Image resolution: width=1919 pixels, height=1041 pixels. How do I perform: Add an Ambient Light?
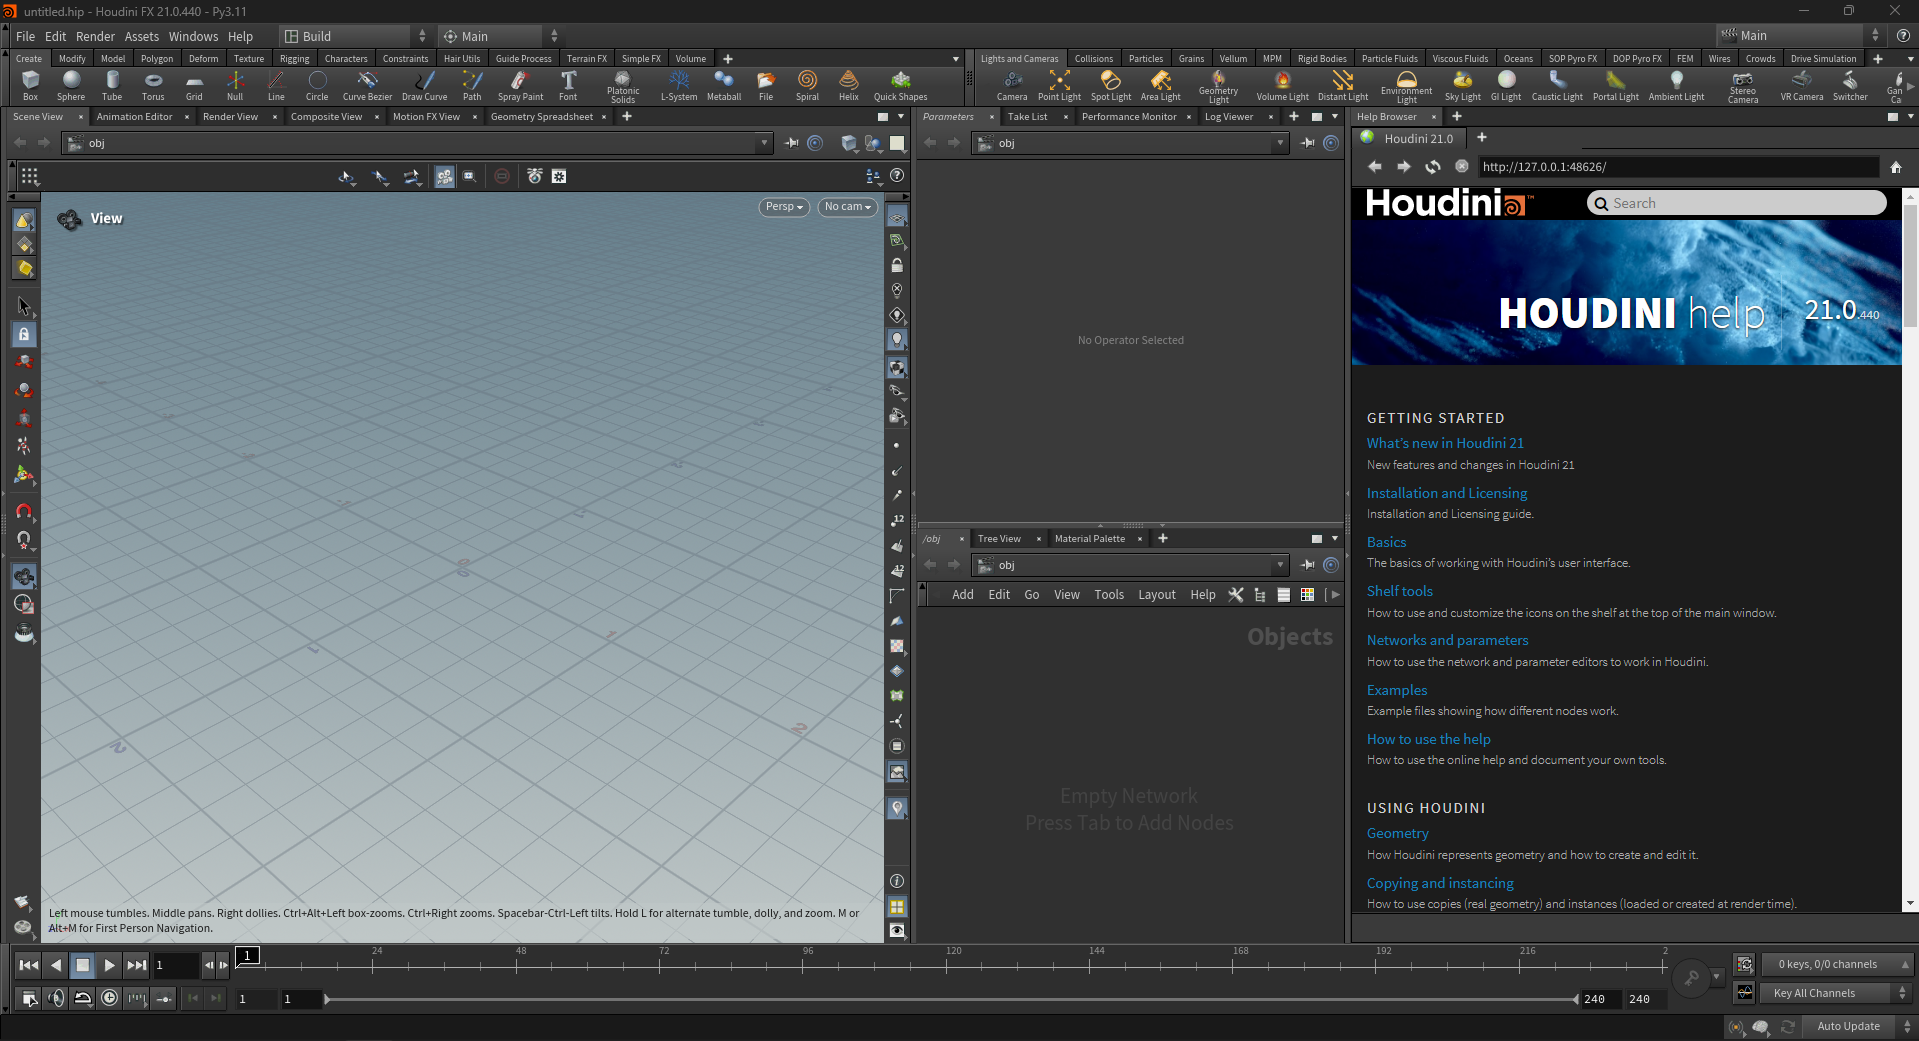[1676, 85]
